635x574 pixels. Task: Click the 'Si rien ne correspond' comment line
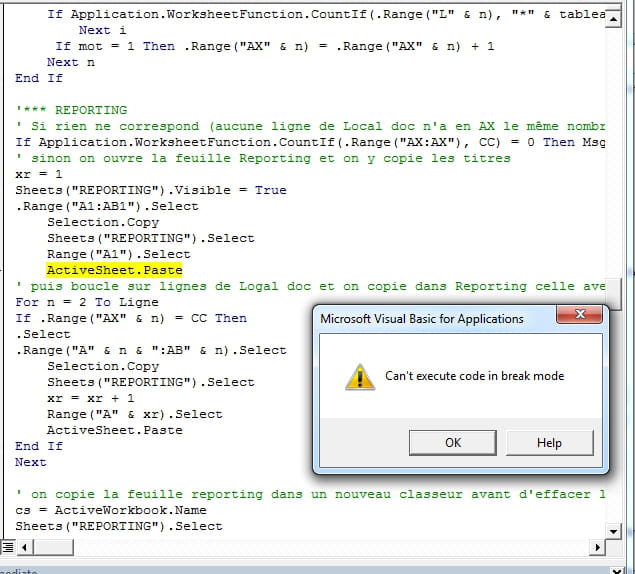pyautogui.click(x=310, y=126)
